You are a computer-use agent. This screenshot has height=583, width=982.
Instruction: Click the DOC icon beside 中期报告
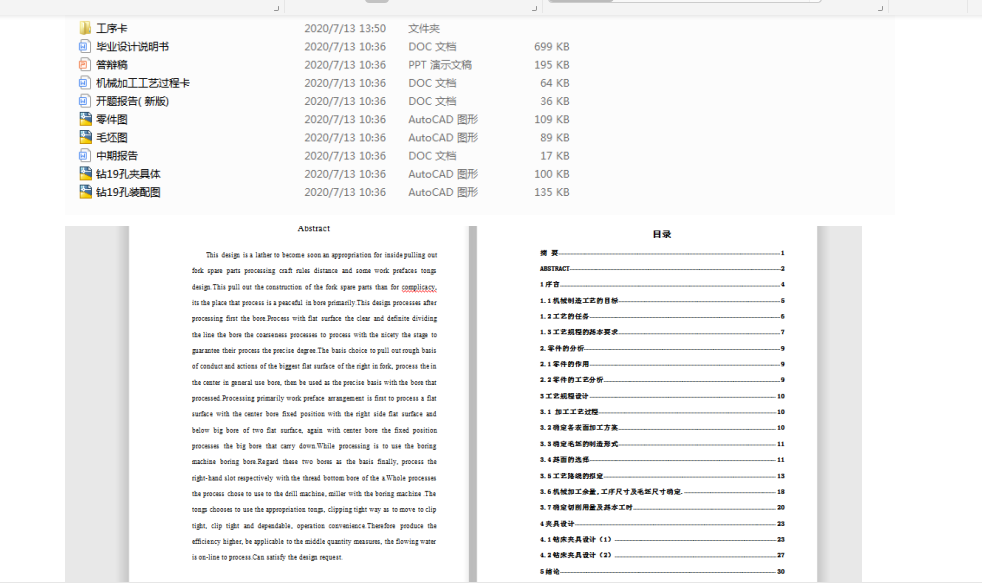point(85,155)
